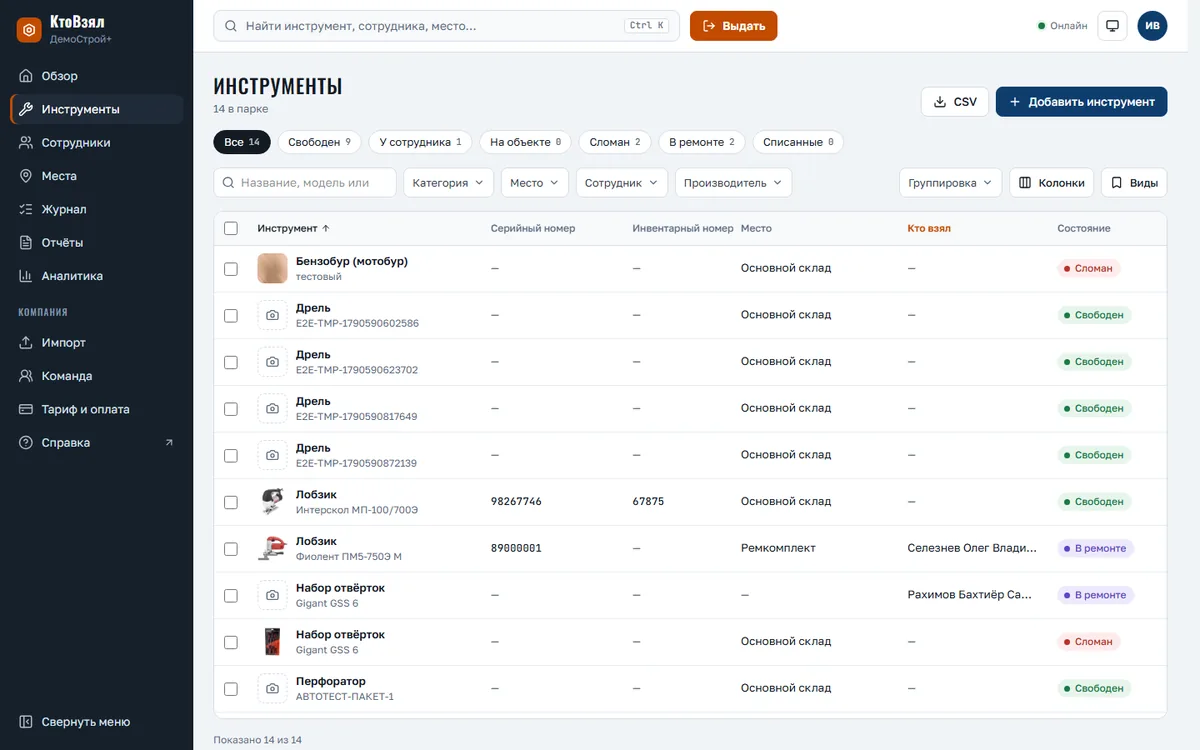Select the Все 14 filter tab
The image size is (1200, 750).
pyautogui.click(x=242, y=142)
